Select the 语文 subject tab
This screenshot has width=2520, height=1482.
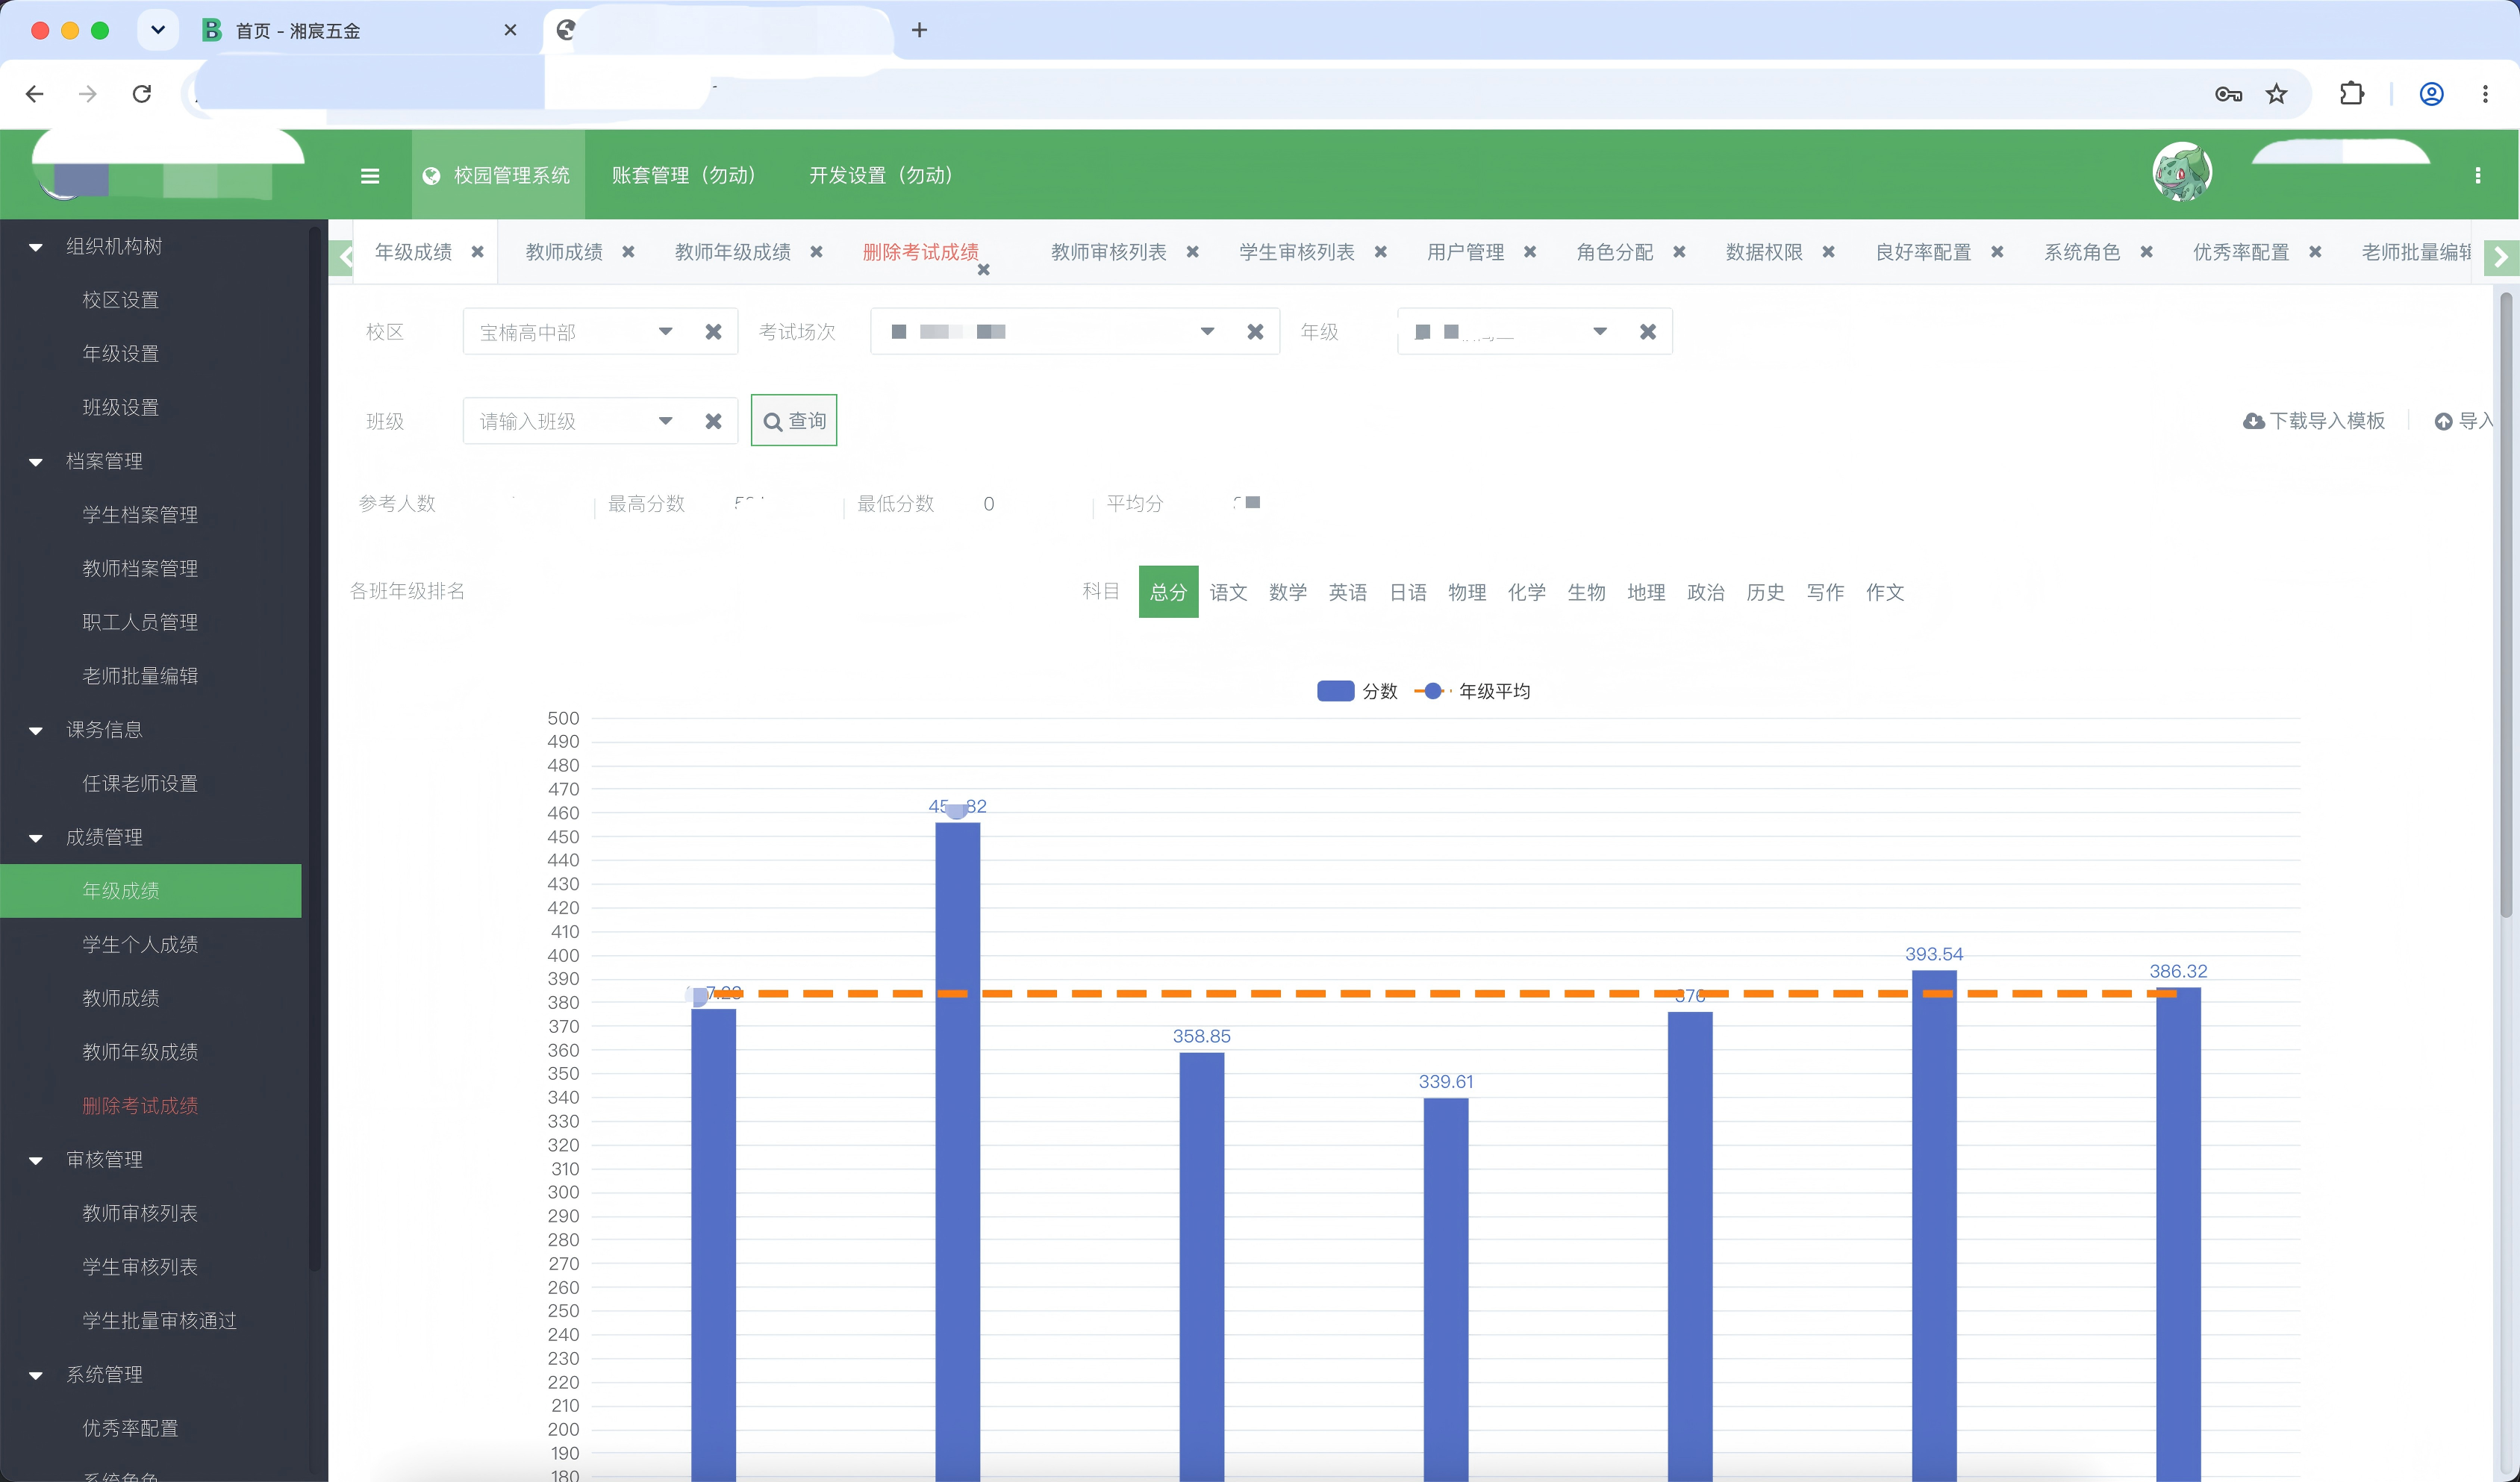tap(1228, 592)
